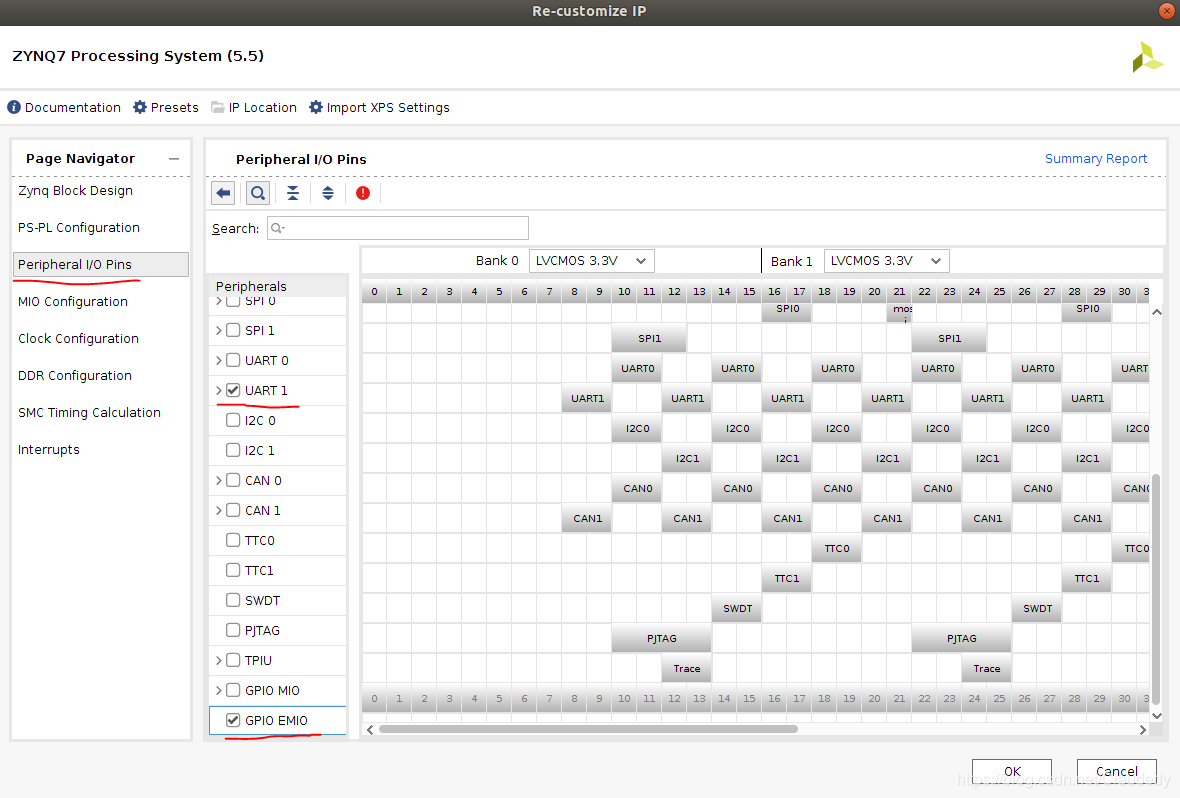The image size is (1180, 798).
Task: Uncheck the GPIO EMIO checkbox
Action: point(233,720)
